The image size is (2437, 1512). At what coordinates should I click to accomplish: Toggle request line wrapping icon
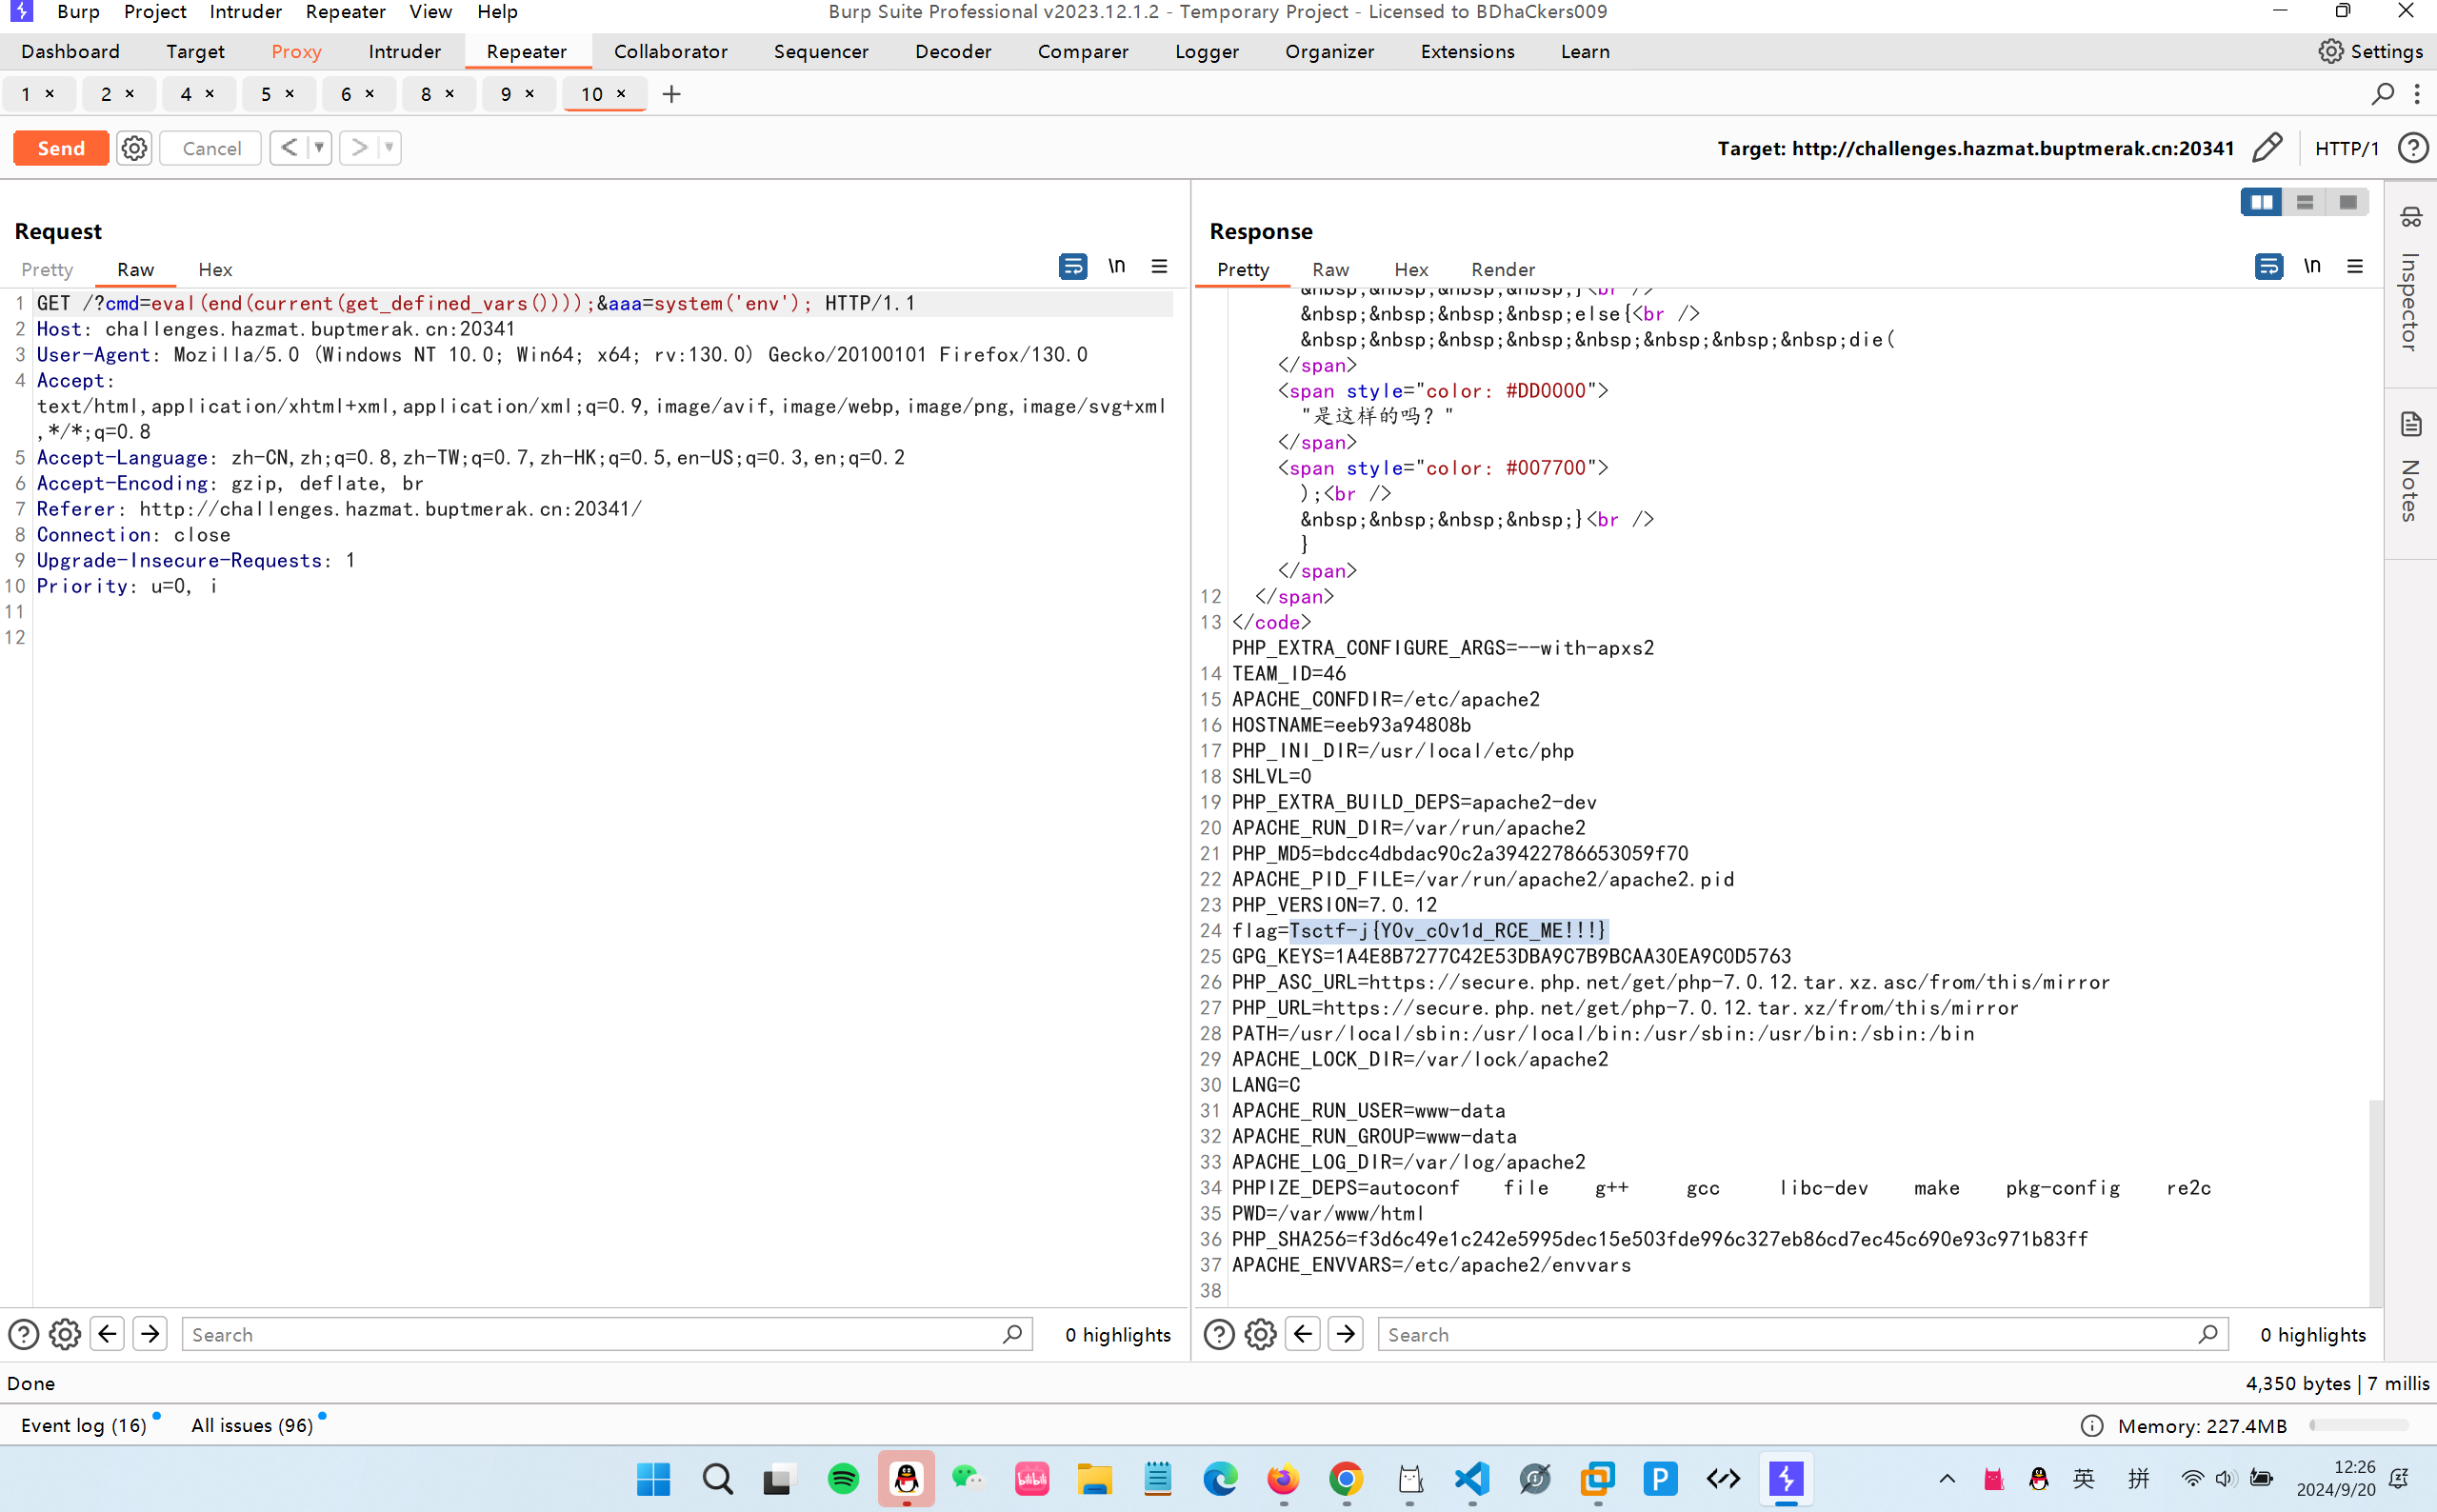pos(1073,266)
